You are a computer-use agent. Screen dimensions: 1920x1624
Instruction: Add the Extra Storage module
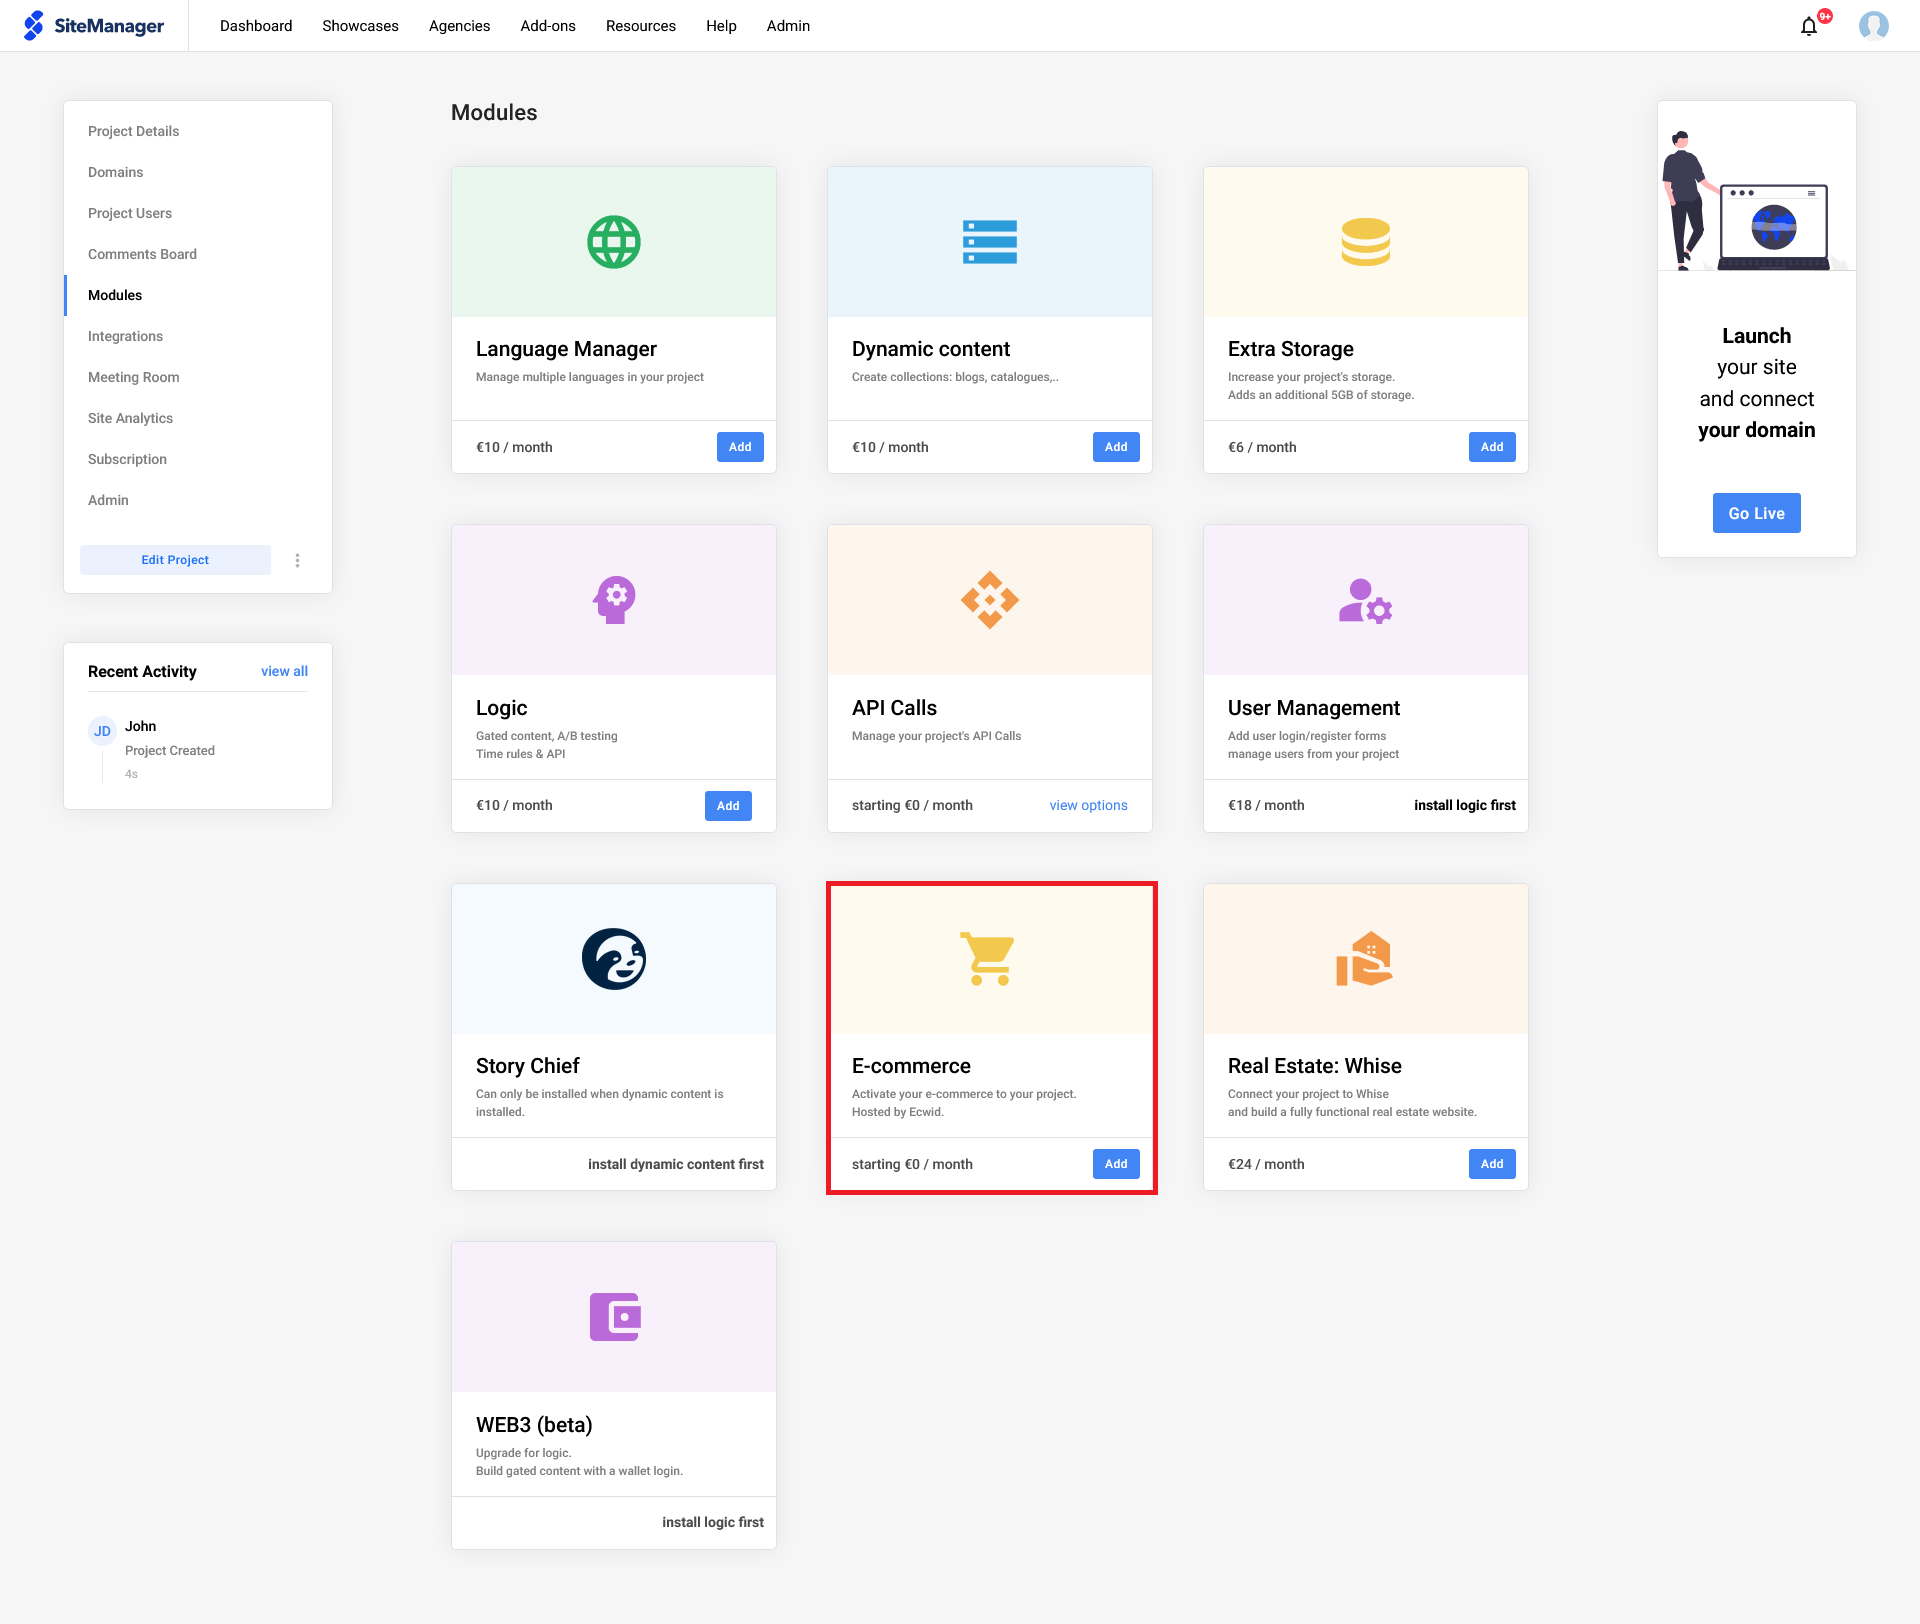(1492, 447)
